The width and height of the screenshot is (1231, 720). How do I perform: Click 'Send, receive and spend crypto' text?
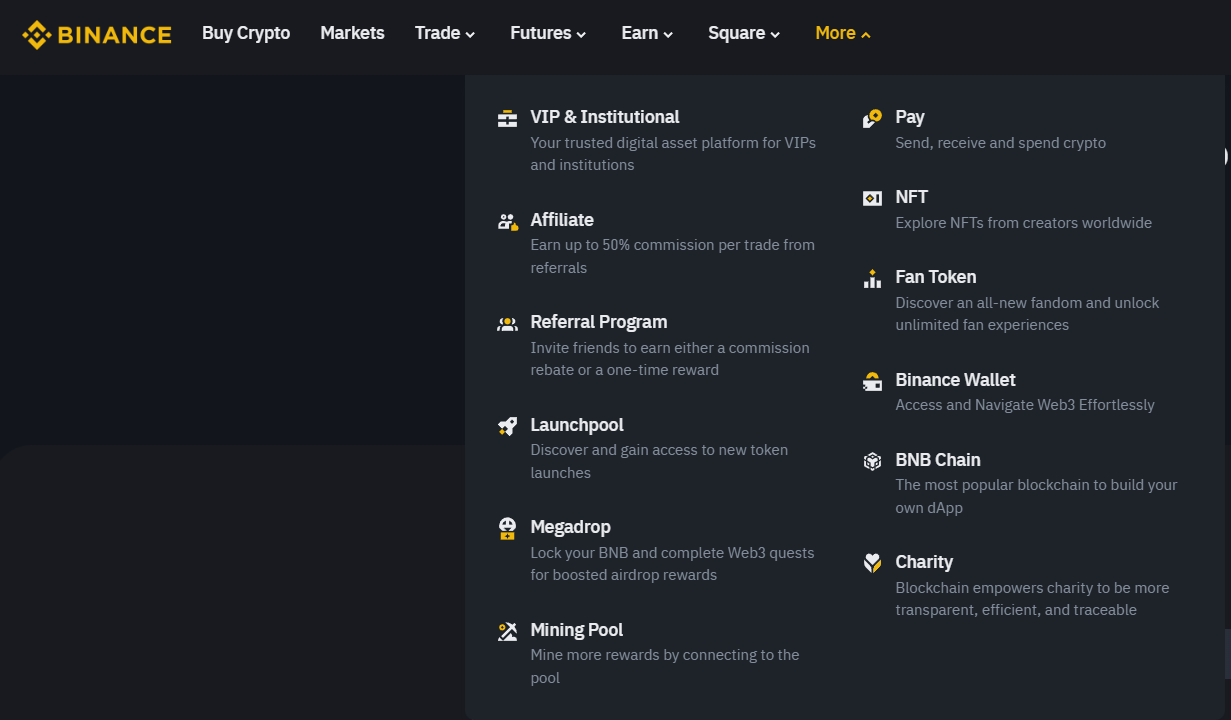click(x=1000, y=143)
